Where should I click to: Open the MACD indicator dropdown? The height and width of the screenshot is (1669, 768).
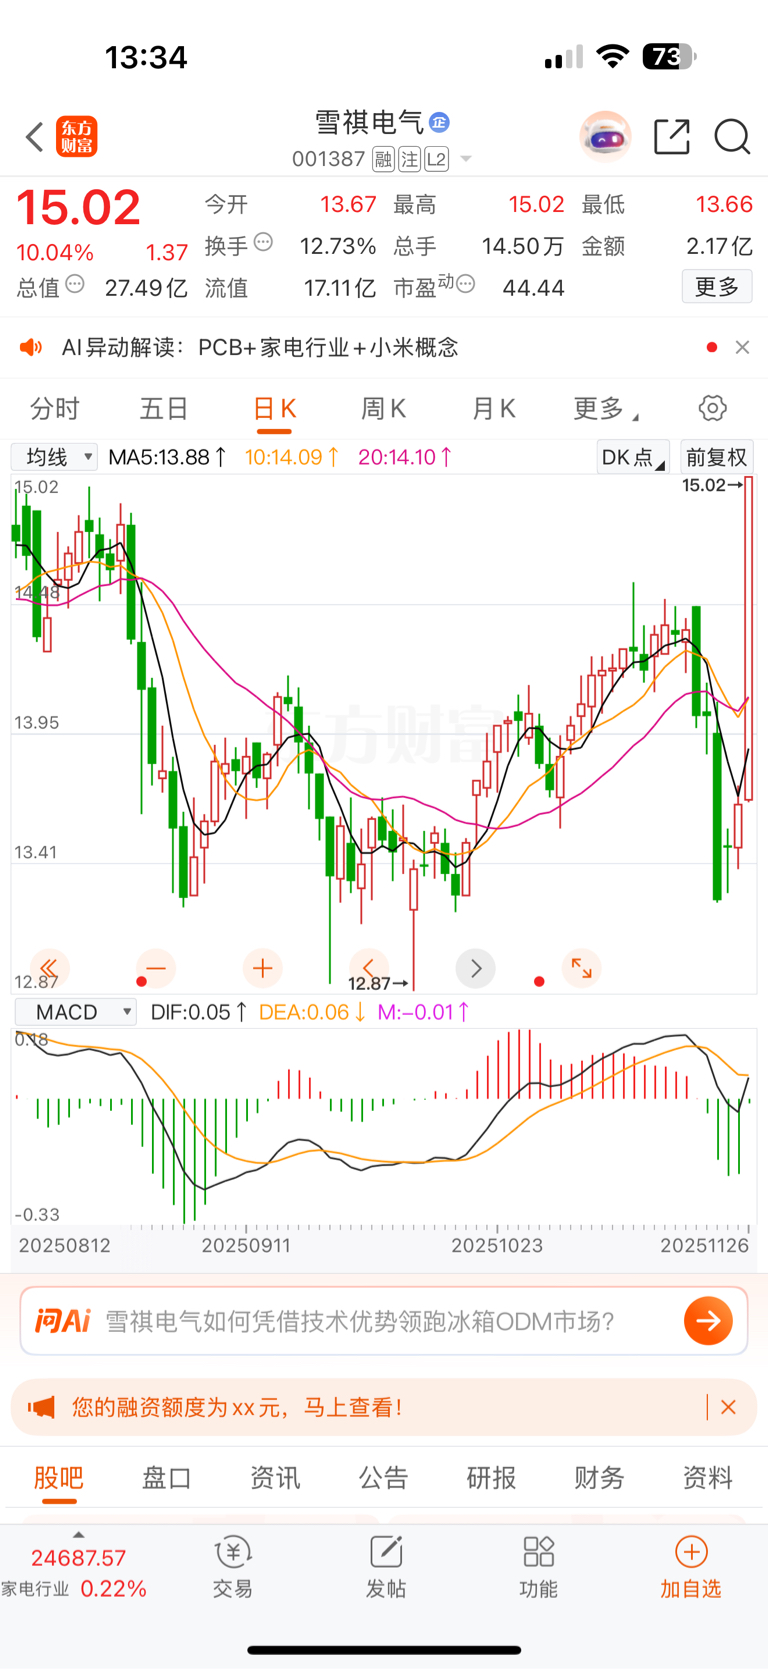click(x=75, y=1012)
